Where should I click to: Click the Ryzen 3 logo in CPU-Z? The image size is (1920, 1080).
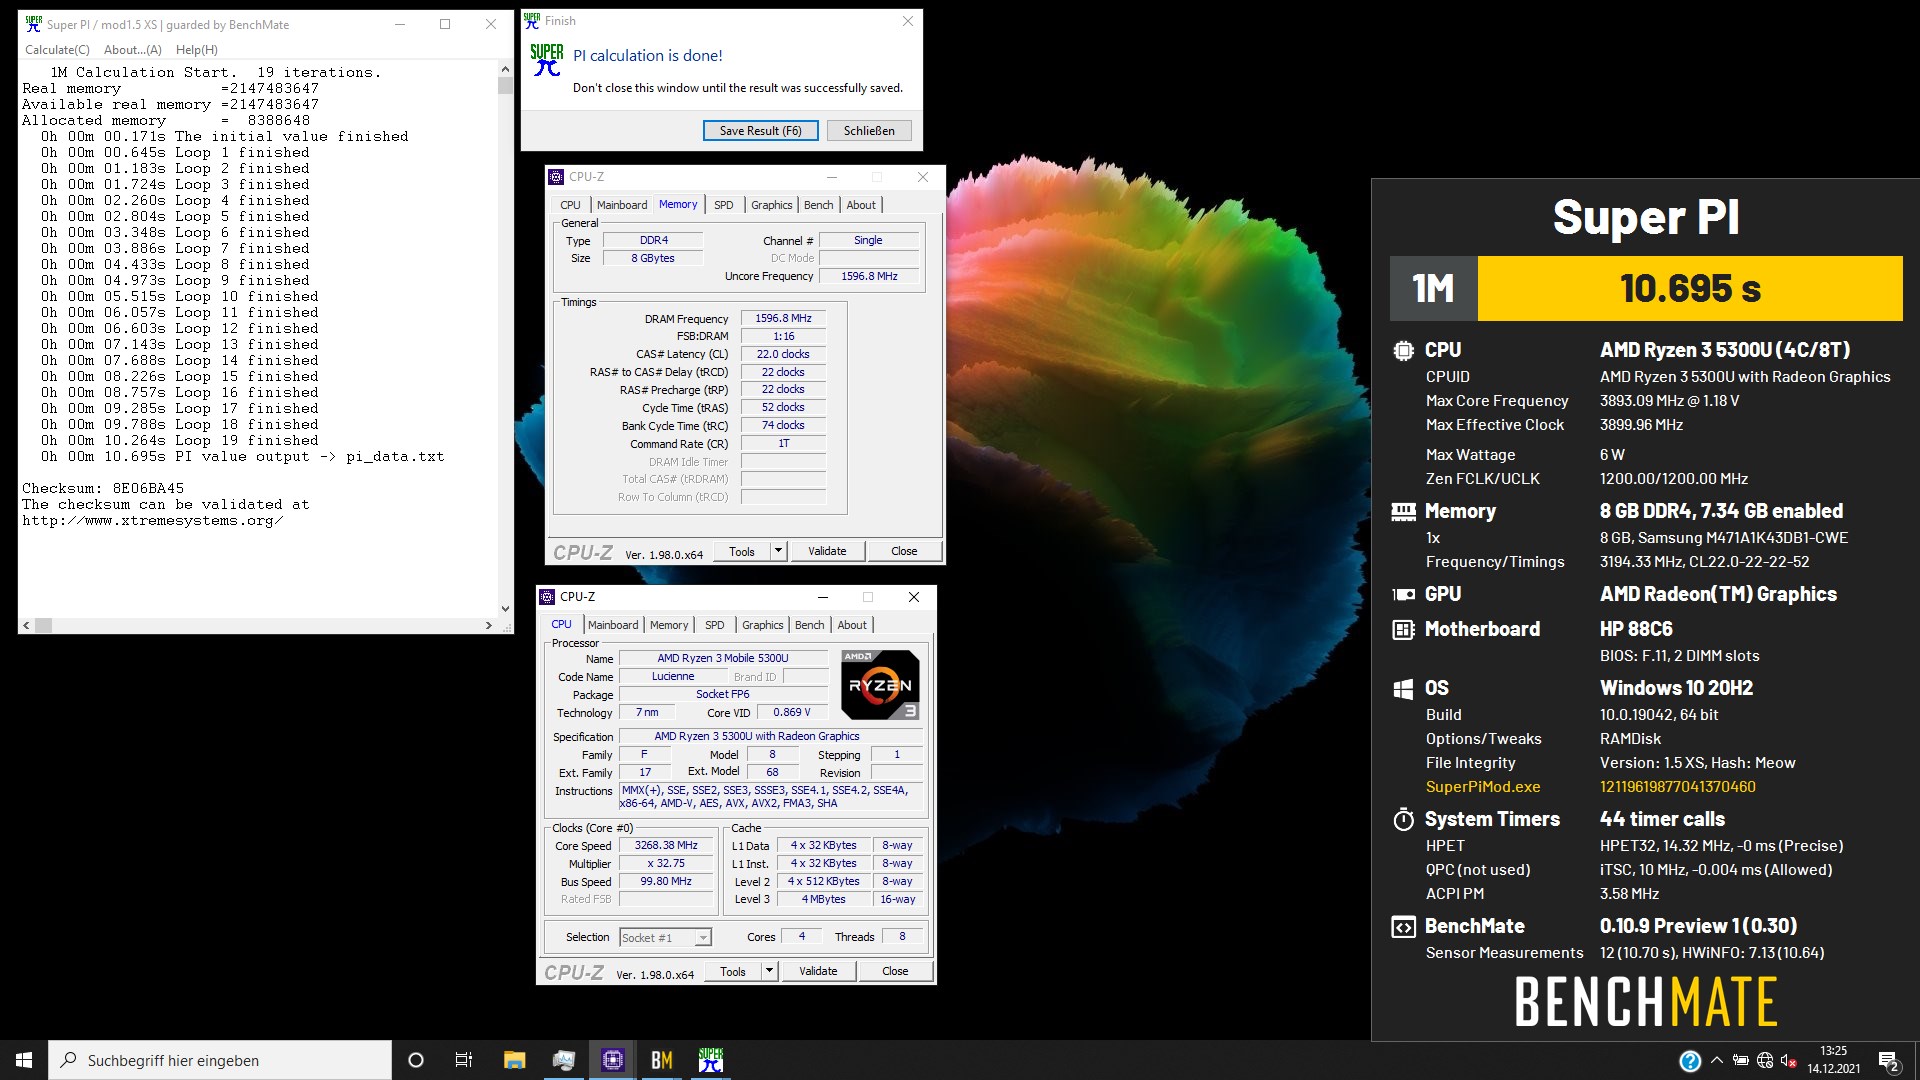click(x=880, y=685)
